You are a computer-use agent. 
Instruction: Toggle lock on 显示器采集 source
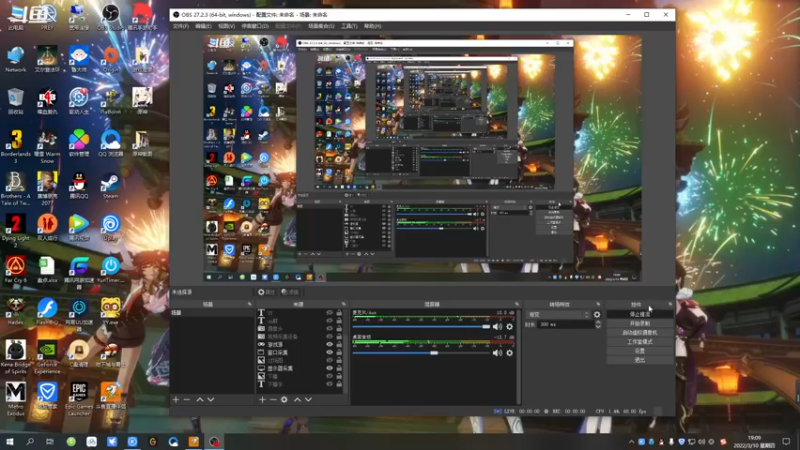[339, 368]
